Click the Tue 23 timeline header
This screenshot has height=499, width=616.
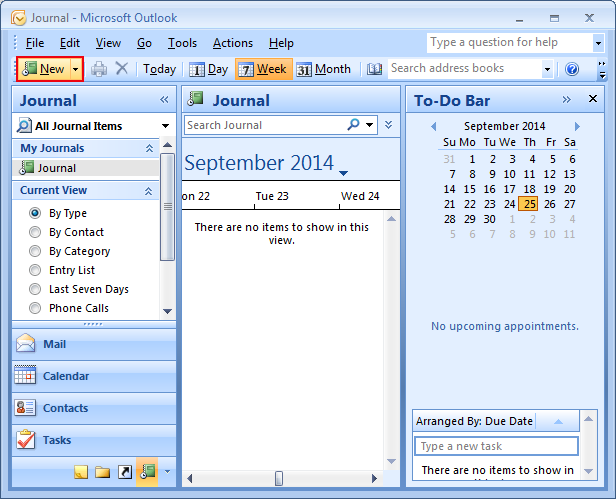[272, 196]
